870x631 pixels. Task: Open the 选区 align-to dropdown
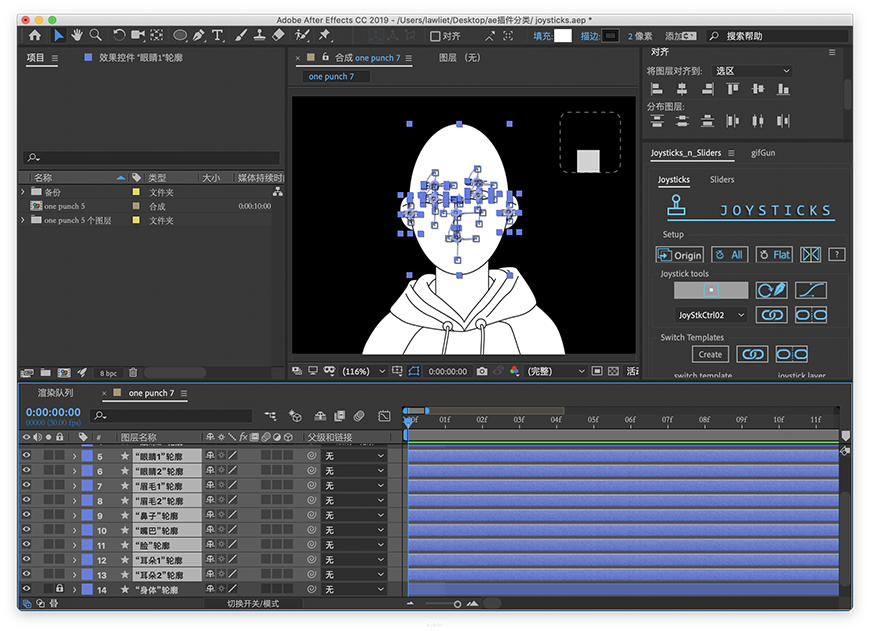pyautogui.click(x=751, y=71)
